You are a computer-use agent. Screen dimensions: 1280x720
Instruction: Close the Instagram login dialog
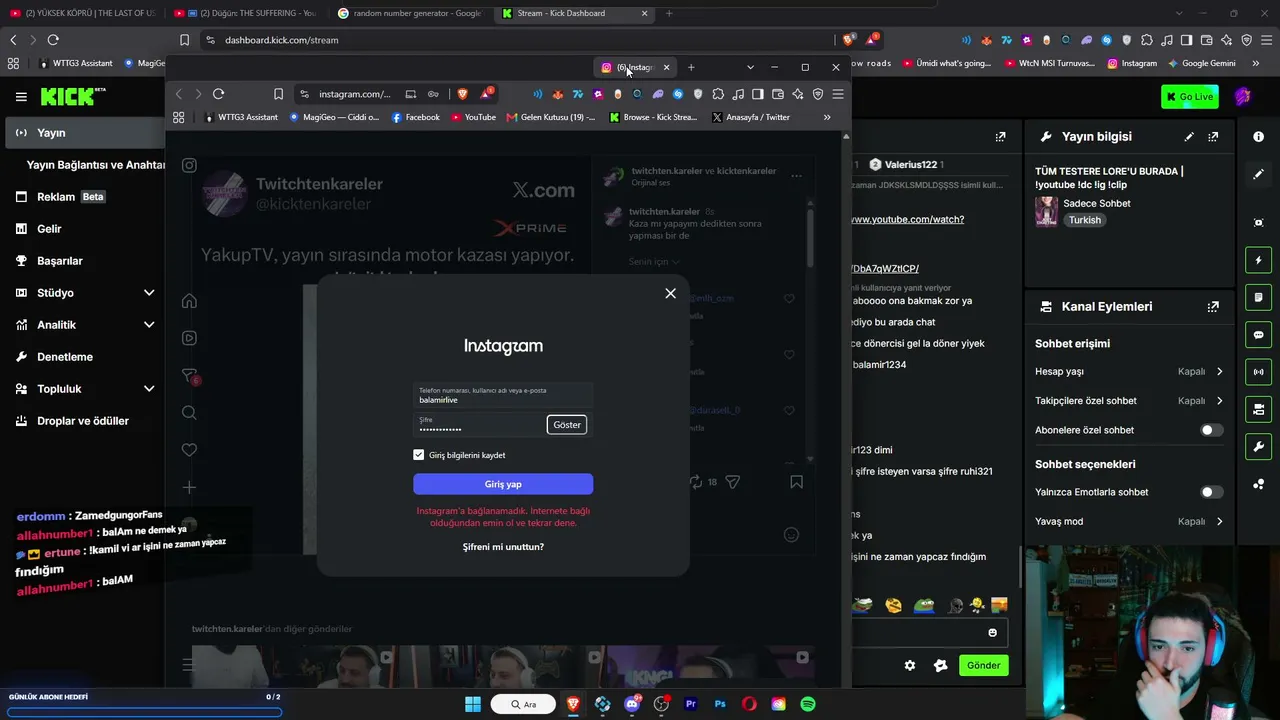point(671,293)
